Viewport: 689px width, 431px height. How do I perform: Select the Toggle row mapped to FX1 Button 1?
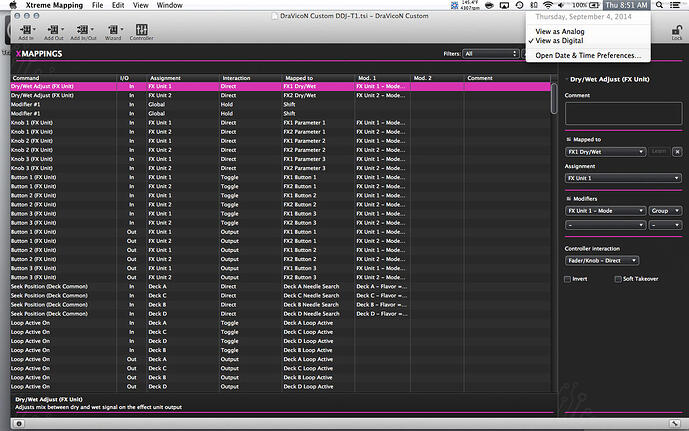(280, 177)
